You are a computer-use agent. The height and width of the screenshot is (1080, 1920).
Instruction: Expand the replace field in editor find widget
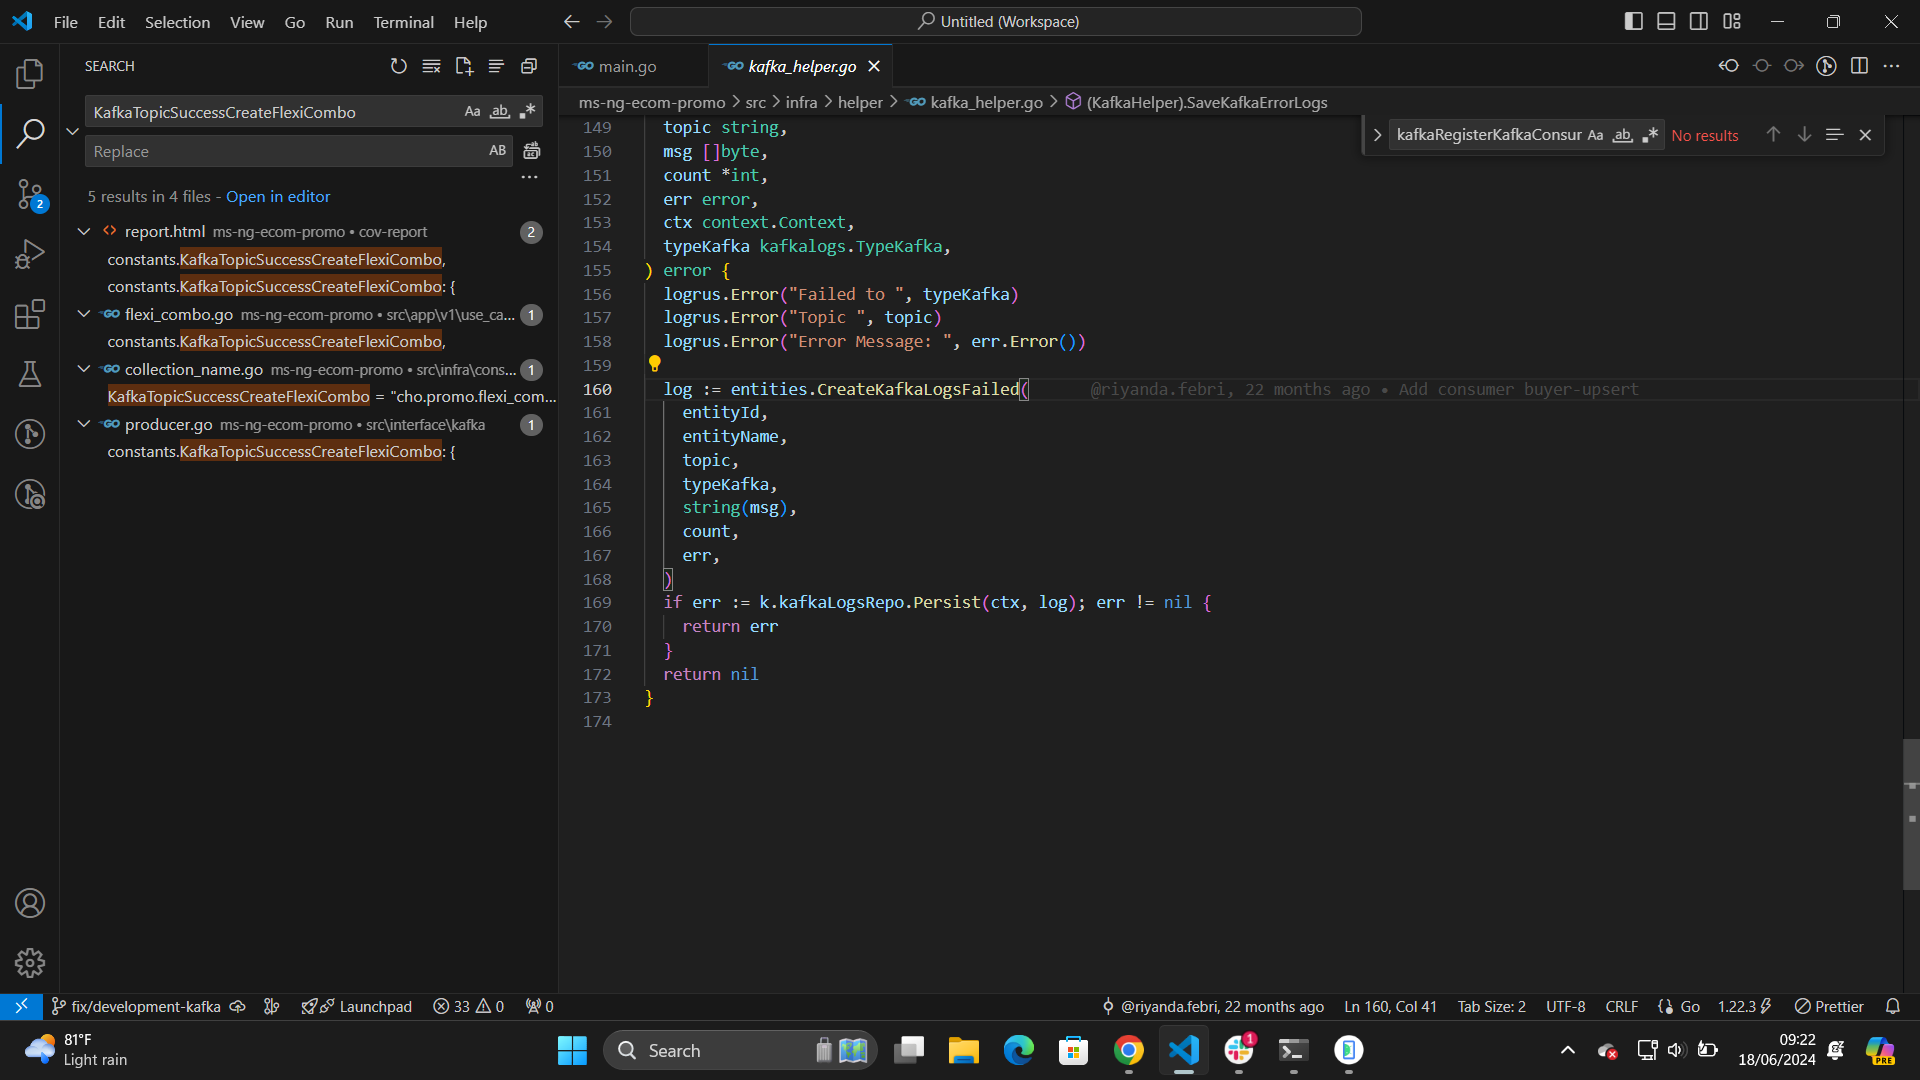[x=1377, y=135]
